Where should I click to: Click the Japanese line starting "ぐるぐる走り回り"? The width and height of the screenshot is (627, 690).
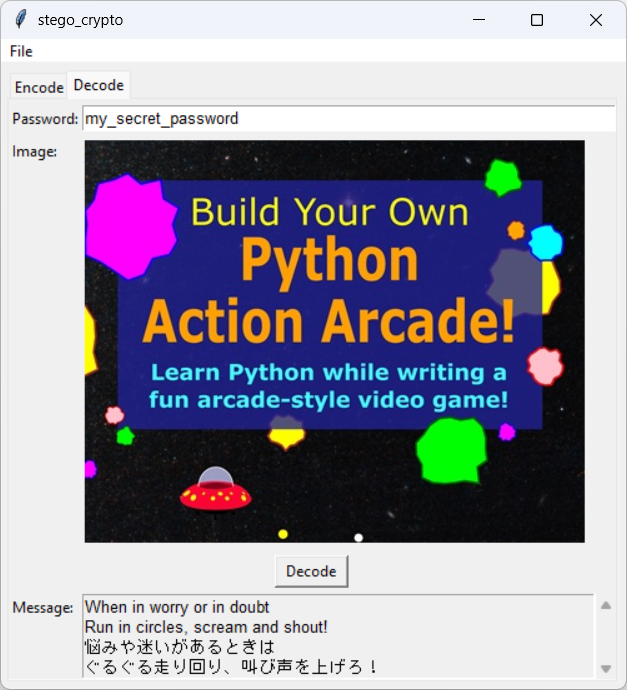pos(231,667)
